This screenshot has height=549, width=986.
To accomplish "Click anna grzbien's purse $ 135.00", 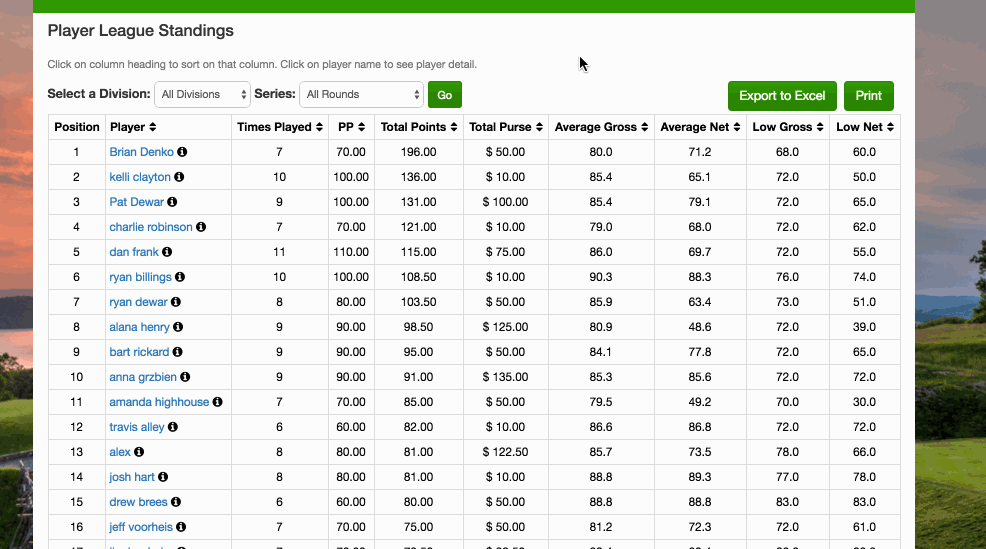I will [506, 377].
